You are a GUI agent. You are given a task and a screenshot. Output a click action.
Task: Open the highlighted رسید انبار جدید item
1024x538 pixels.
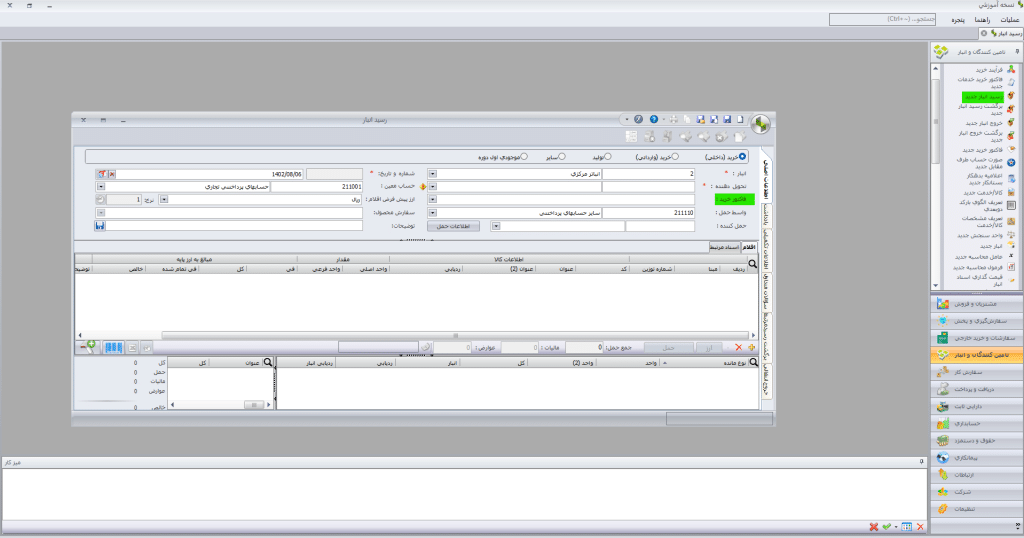pyautogui.click(x=982, y=97)
